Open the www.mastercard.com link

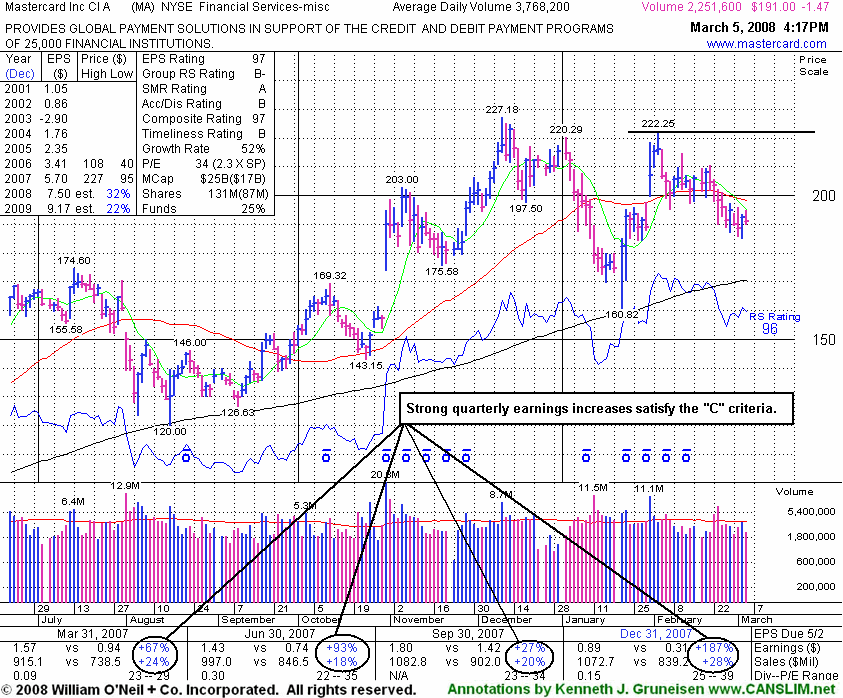[x=766, y=44]
